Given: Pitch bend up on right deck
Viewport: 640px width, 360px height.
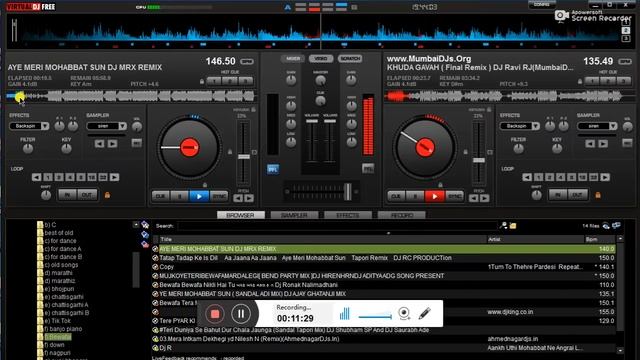Looking at the screenshot, I should coord(484,198).
